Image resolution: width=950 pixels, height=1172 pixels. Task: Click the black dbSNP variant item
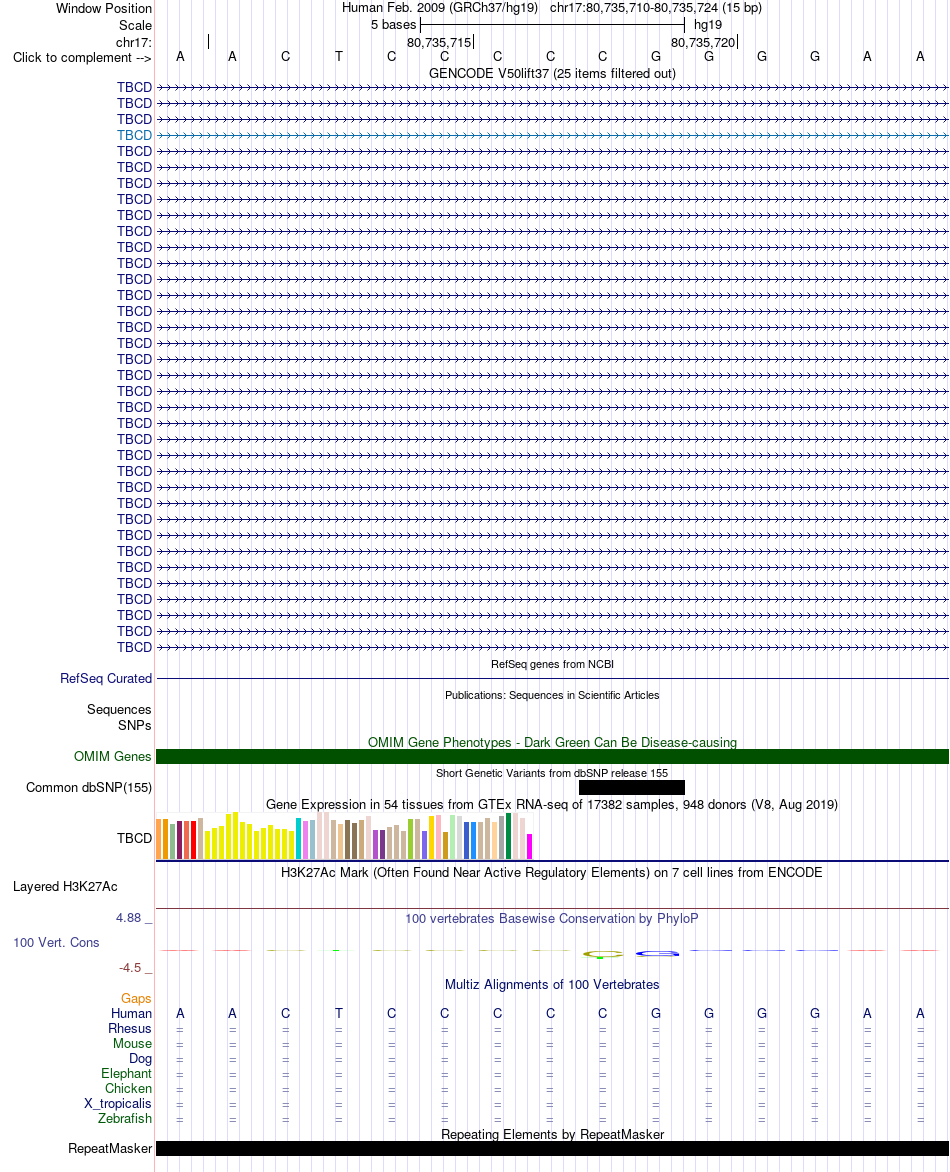pyautogui.click(x=632, y=788)
